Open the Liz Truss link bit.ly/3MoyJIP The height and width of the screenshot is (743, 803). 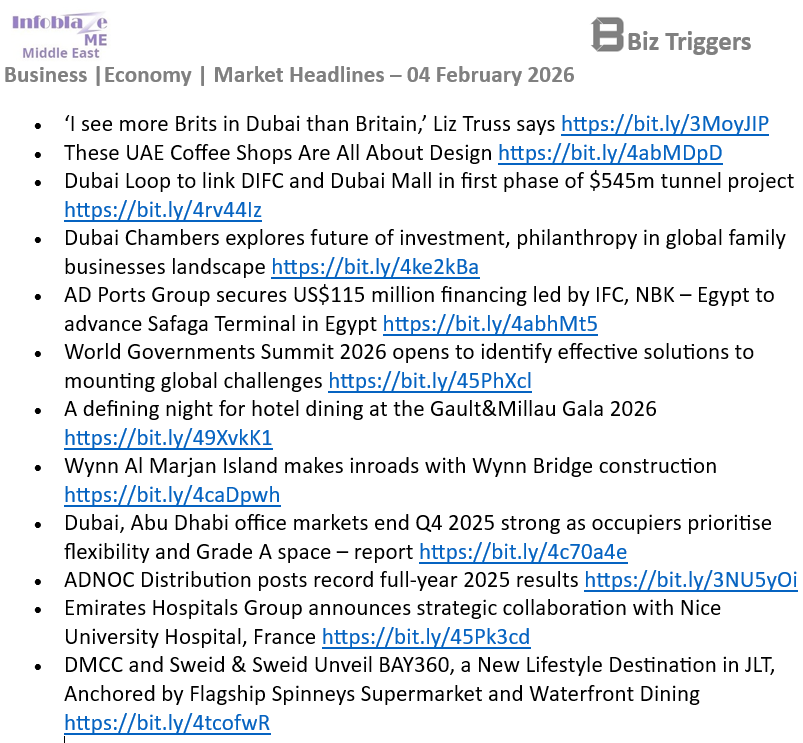(665, 124)
